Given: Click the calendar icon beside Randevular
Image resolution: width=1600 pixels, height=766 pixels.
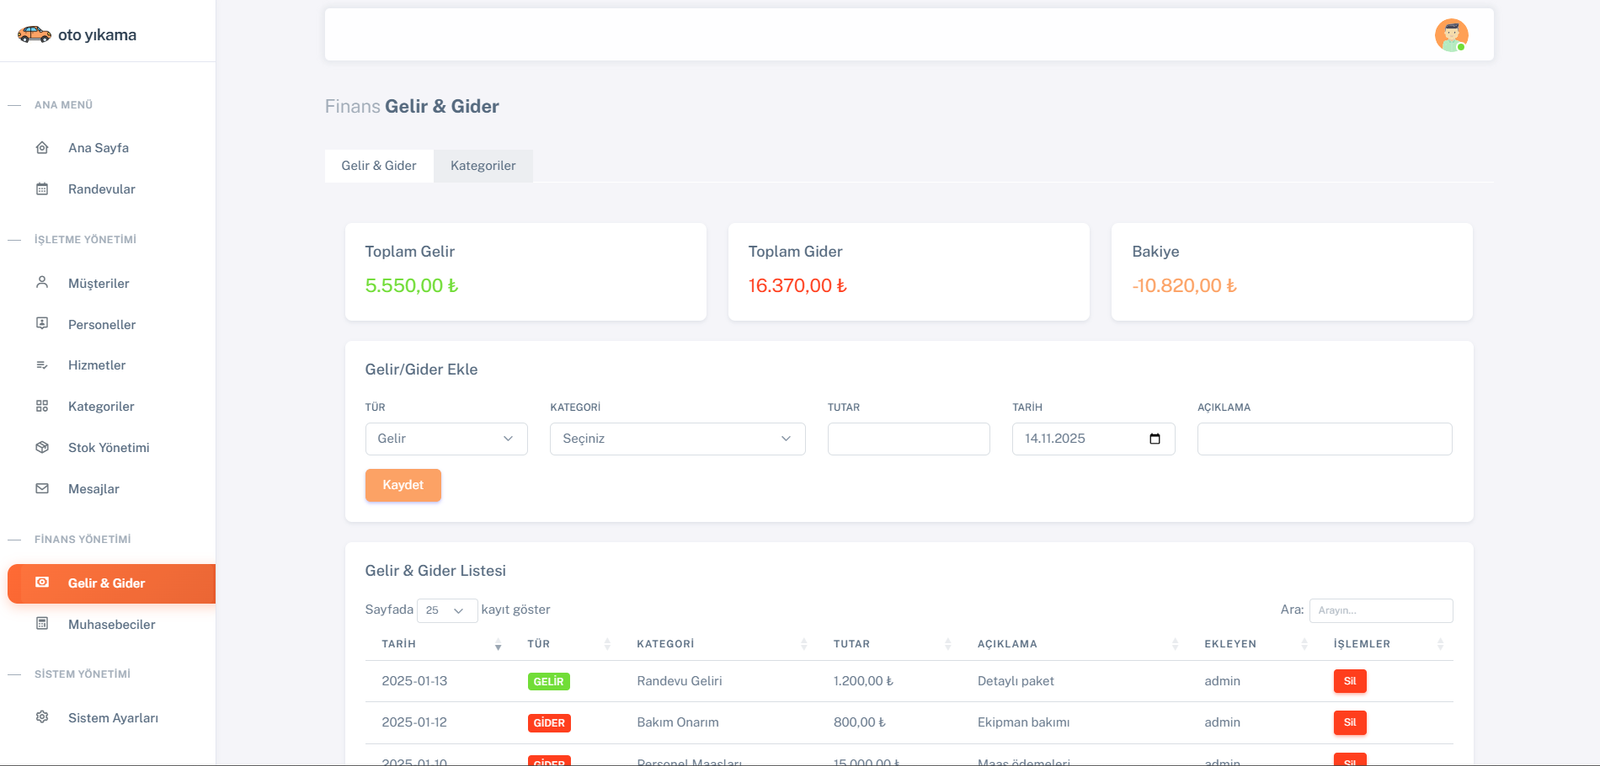Looking at the screenshot, I should click(x=42, y=189).
